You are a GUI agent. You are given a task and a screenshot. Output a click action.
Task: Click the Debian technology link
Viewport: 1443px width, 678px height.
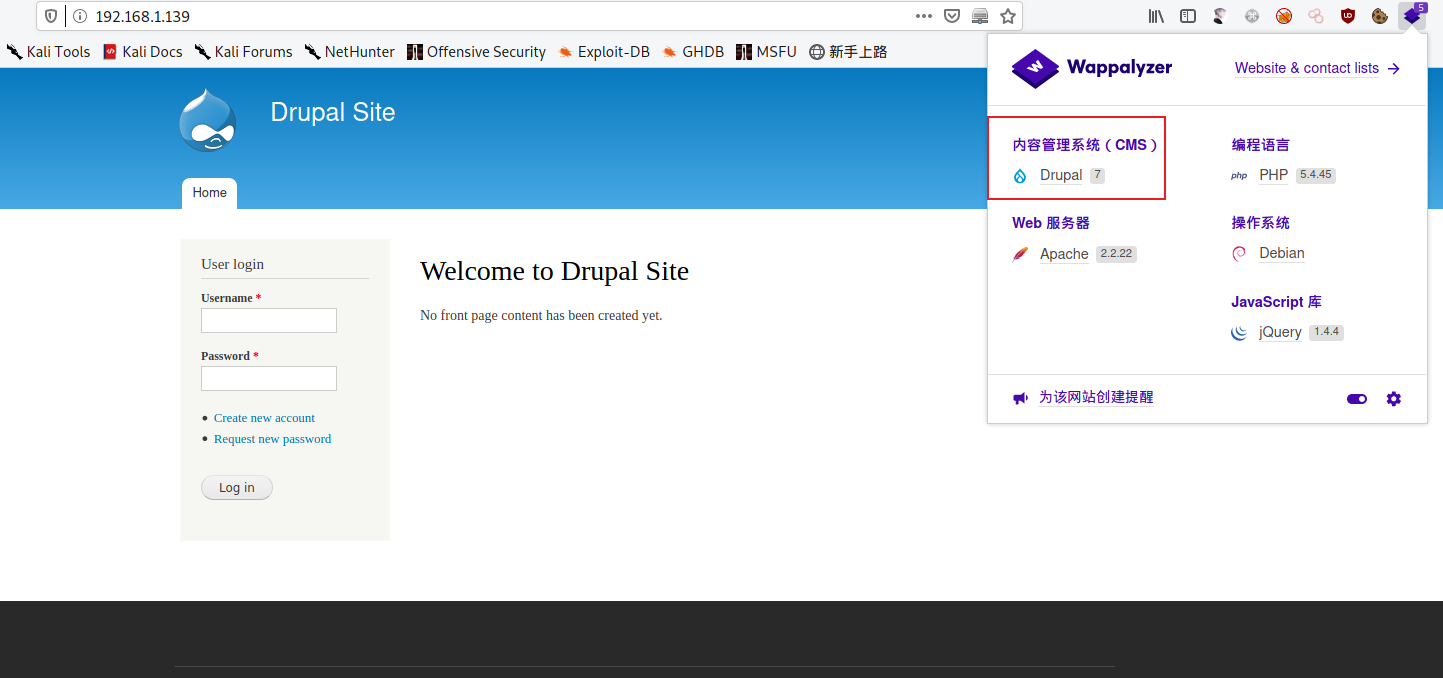click(x=1282, y=254)
